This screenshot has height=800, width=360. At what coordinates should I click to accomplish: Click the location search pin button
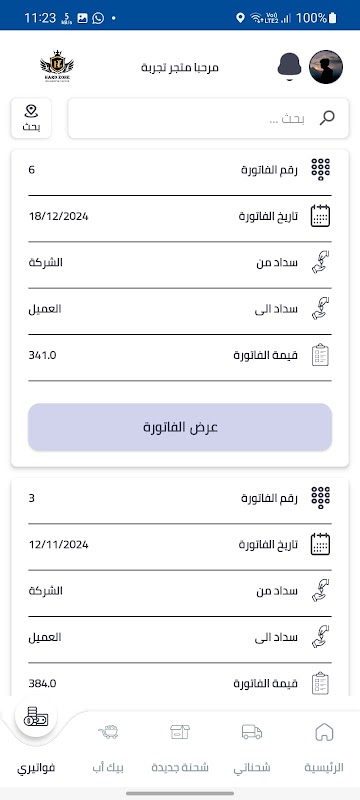[x=31, y=118]
